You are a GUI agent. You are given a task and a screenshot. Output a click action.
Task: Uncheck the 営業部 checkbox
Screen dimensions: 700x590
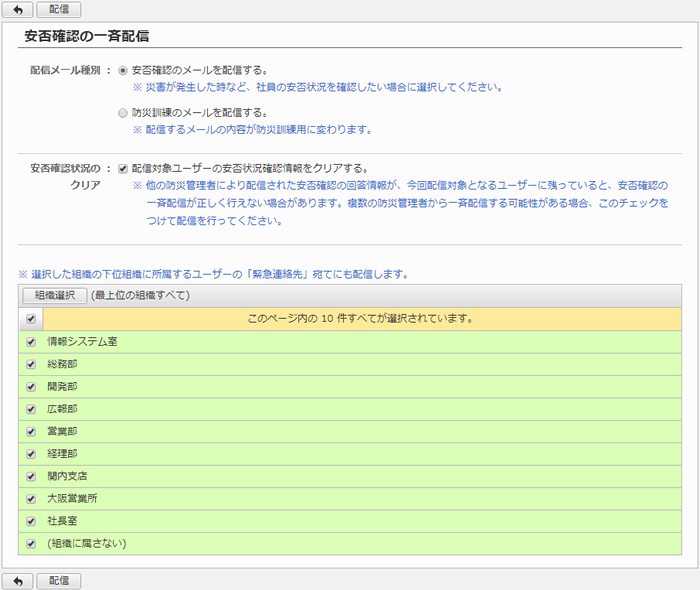[31, 431]
